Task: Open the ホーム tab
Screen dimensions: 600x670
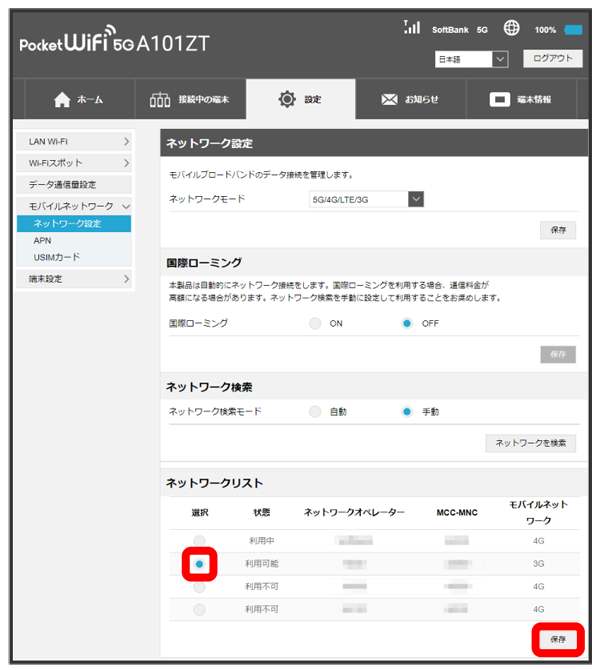Action: [78, 99]
